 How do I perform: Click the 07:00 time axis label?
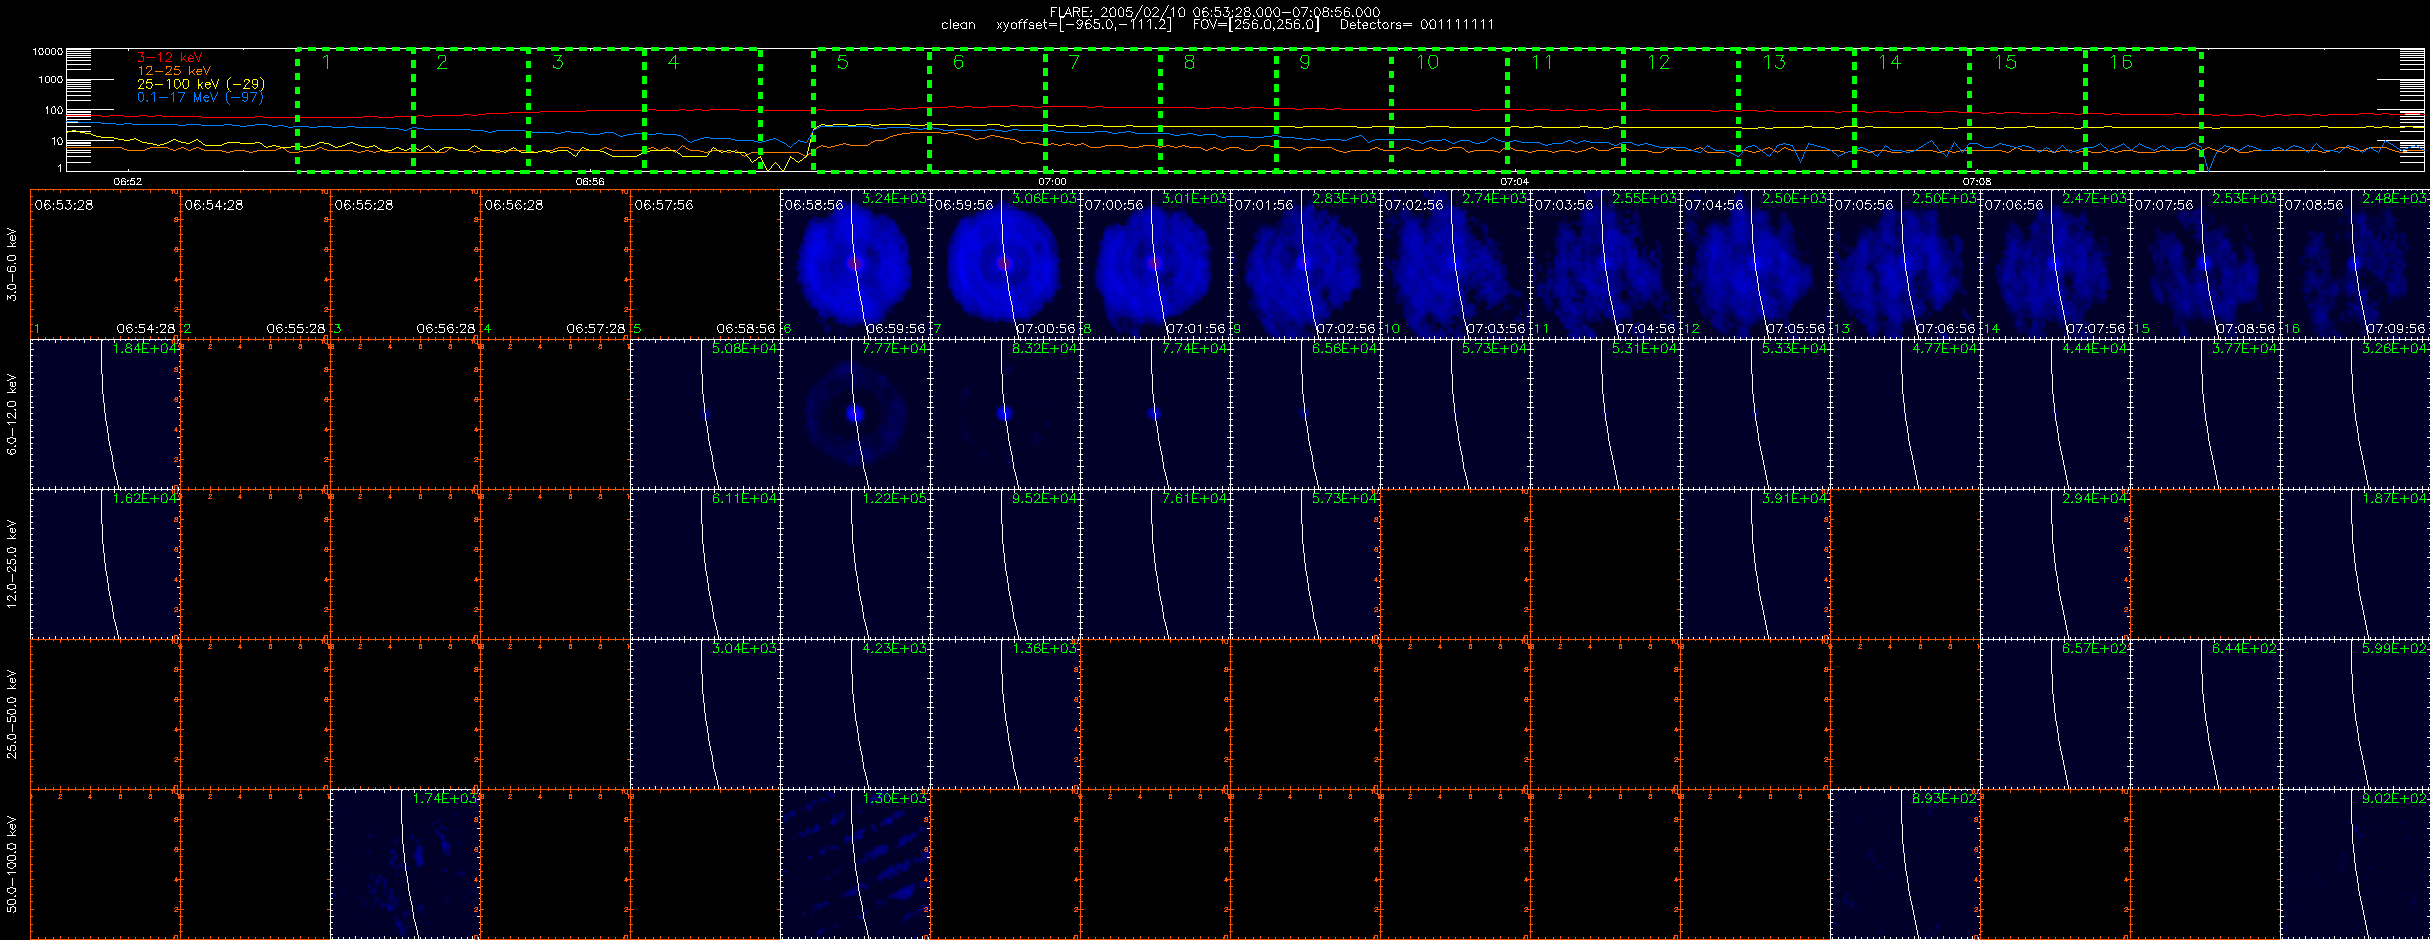coord(1052,182)
